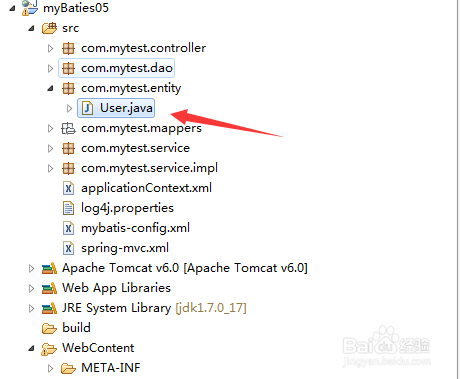The width and height of the screenshot is (460, 379).
Task: Select the com.mytest.entity label
Action: (x=131, y=89)
